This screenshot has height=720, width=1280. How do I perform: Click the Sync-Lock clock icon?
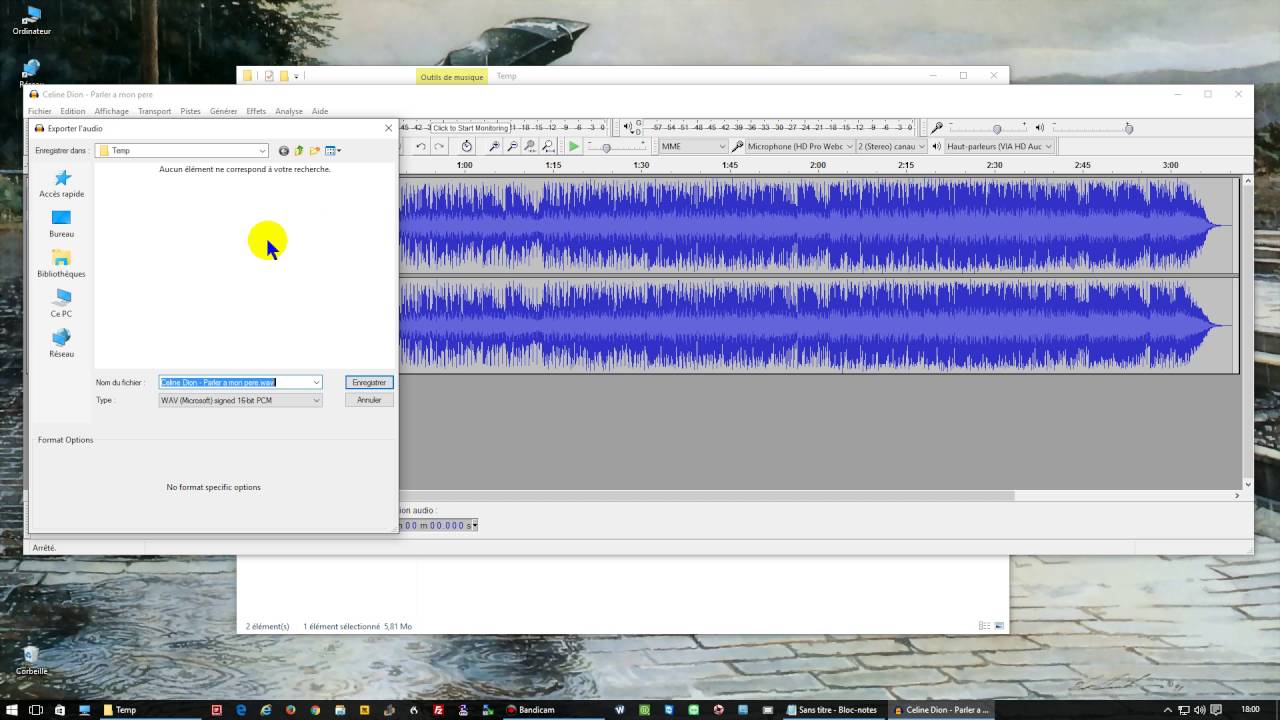coord(467,146)
